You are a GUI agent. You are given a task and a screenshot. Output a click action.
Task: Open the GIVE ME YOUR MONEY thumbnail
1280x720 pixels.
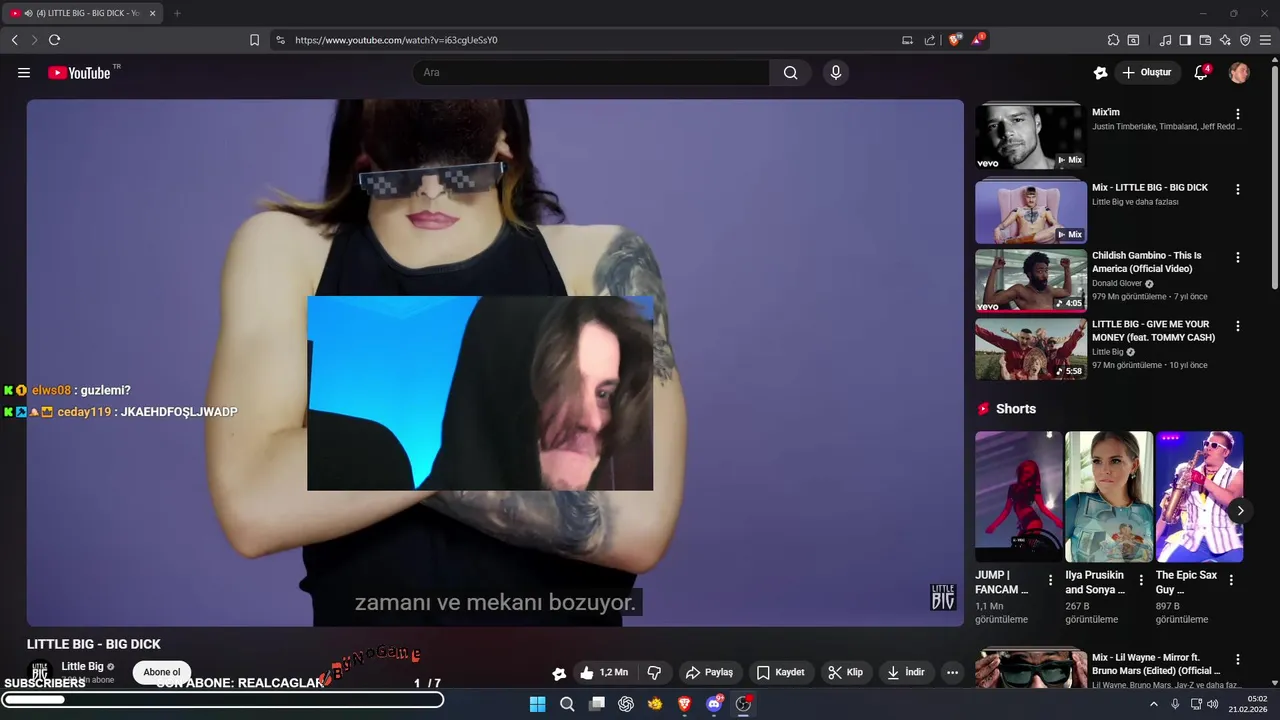coord(1031,349)
